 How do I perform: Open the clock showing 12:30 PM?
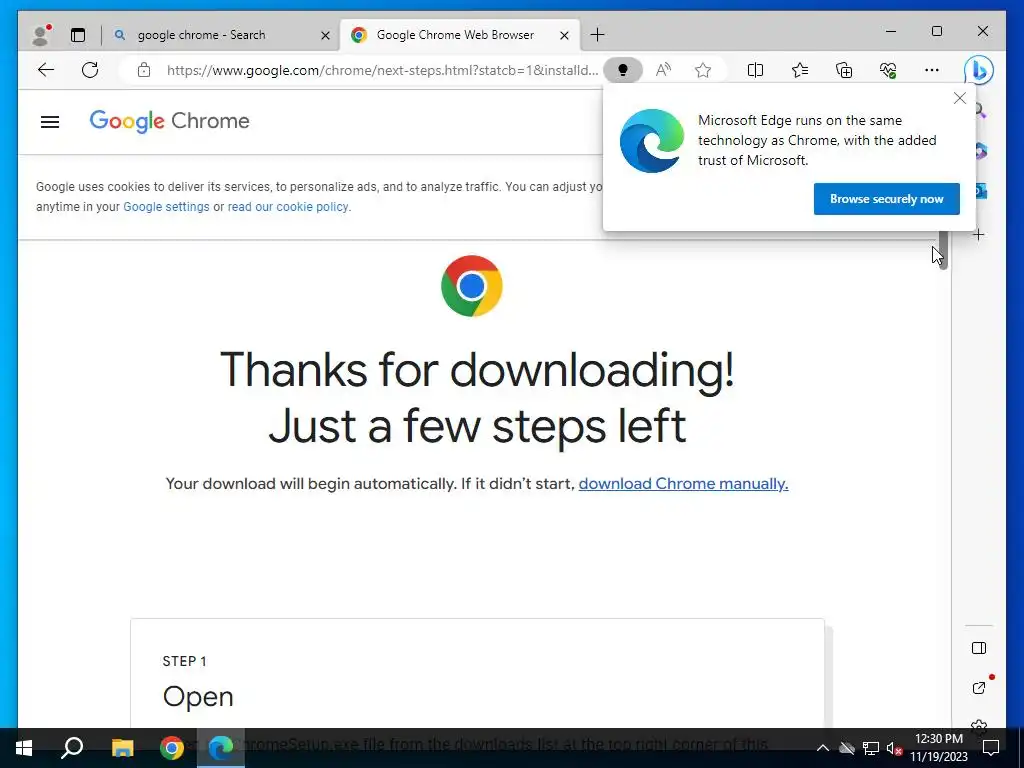click(938, 748)
